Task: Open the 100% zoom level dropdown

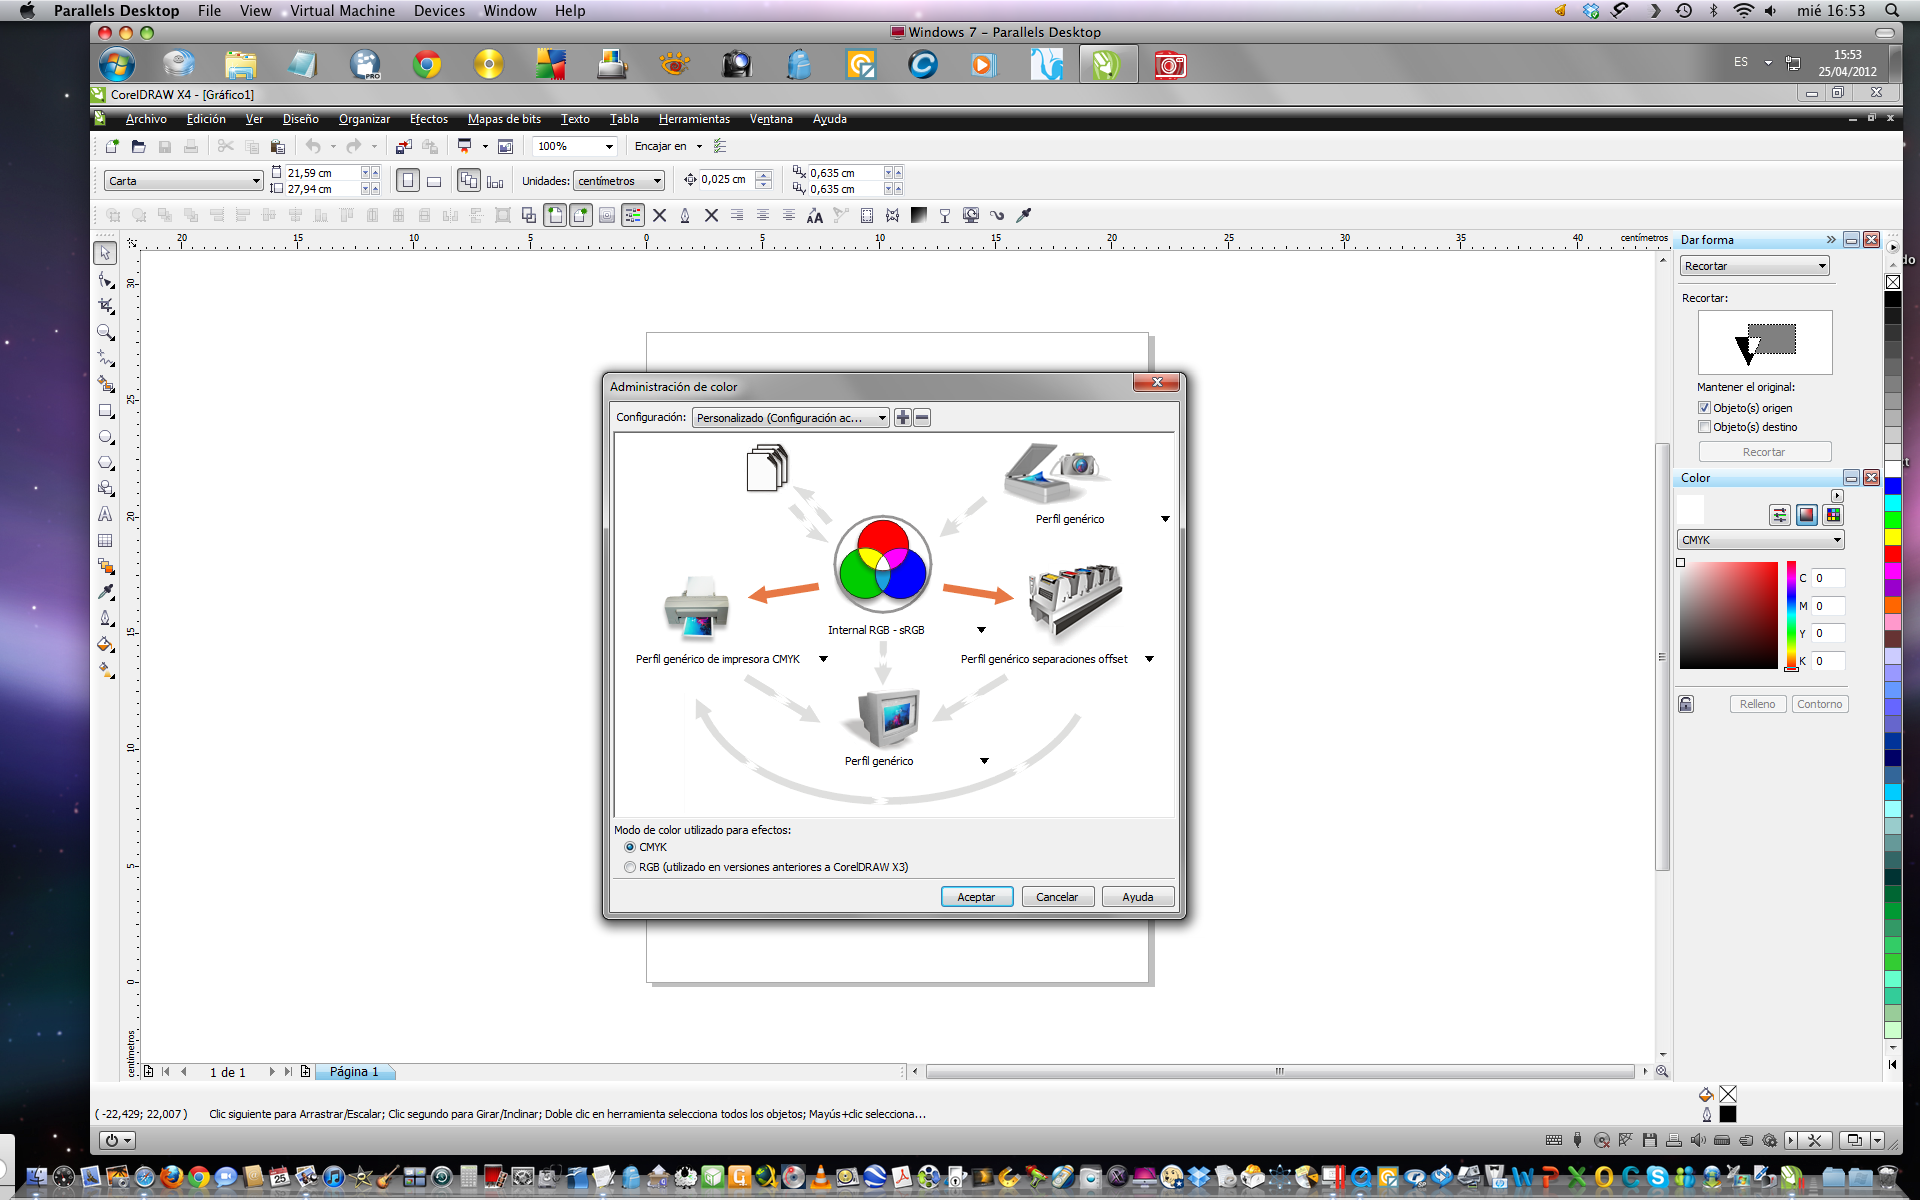Action: (x=575, y=146)
